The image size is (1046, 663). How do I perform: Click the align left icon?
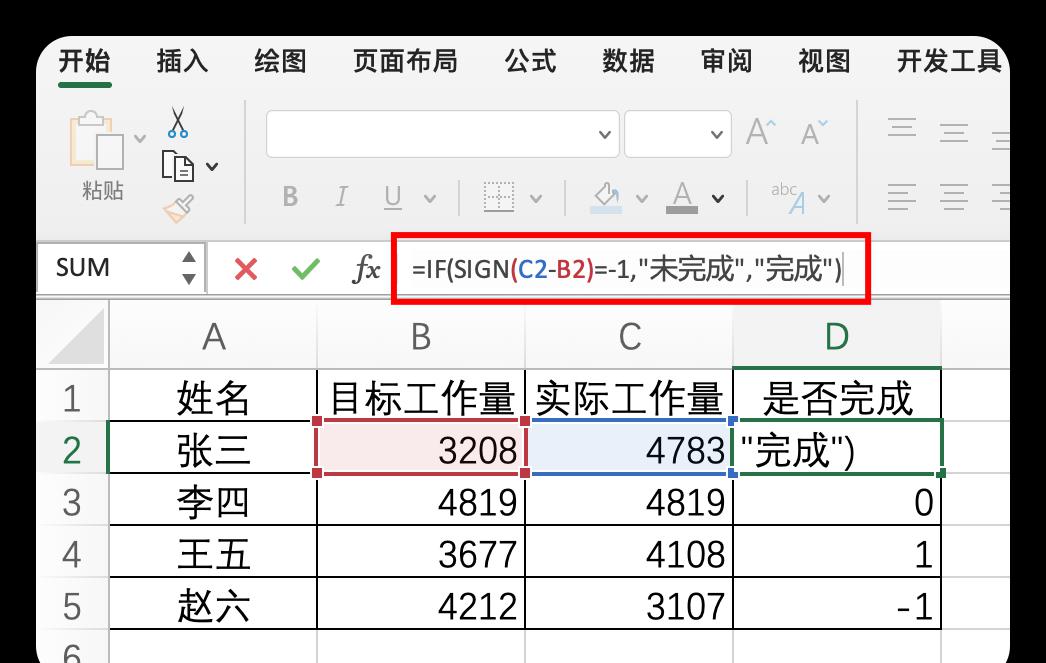pos(902,197)
